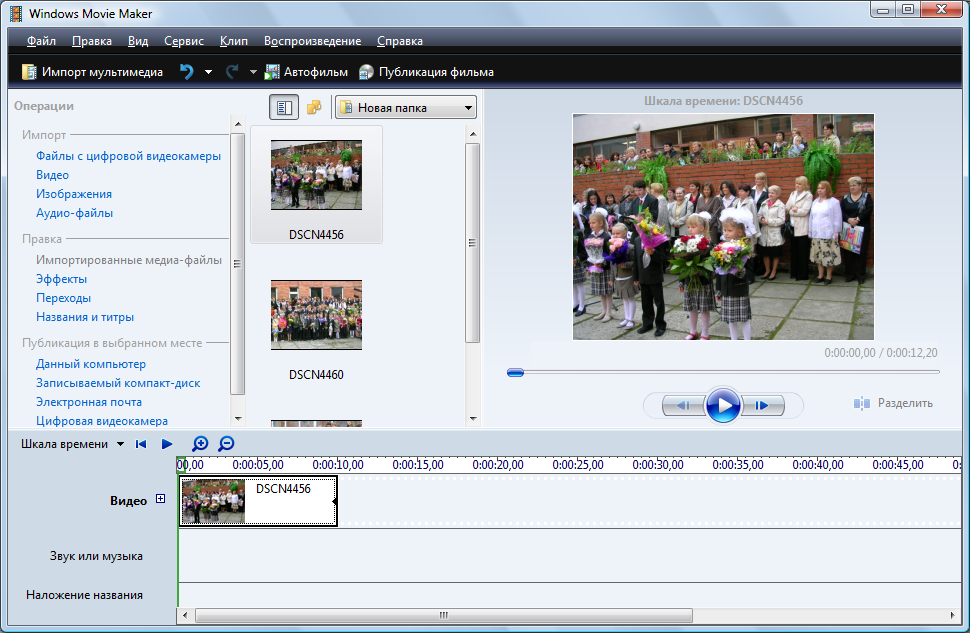Viewport: 970px width, 633px height.
Task: Go up one folder level in media pane
Action: (314, 107)
